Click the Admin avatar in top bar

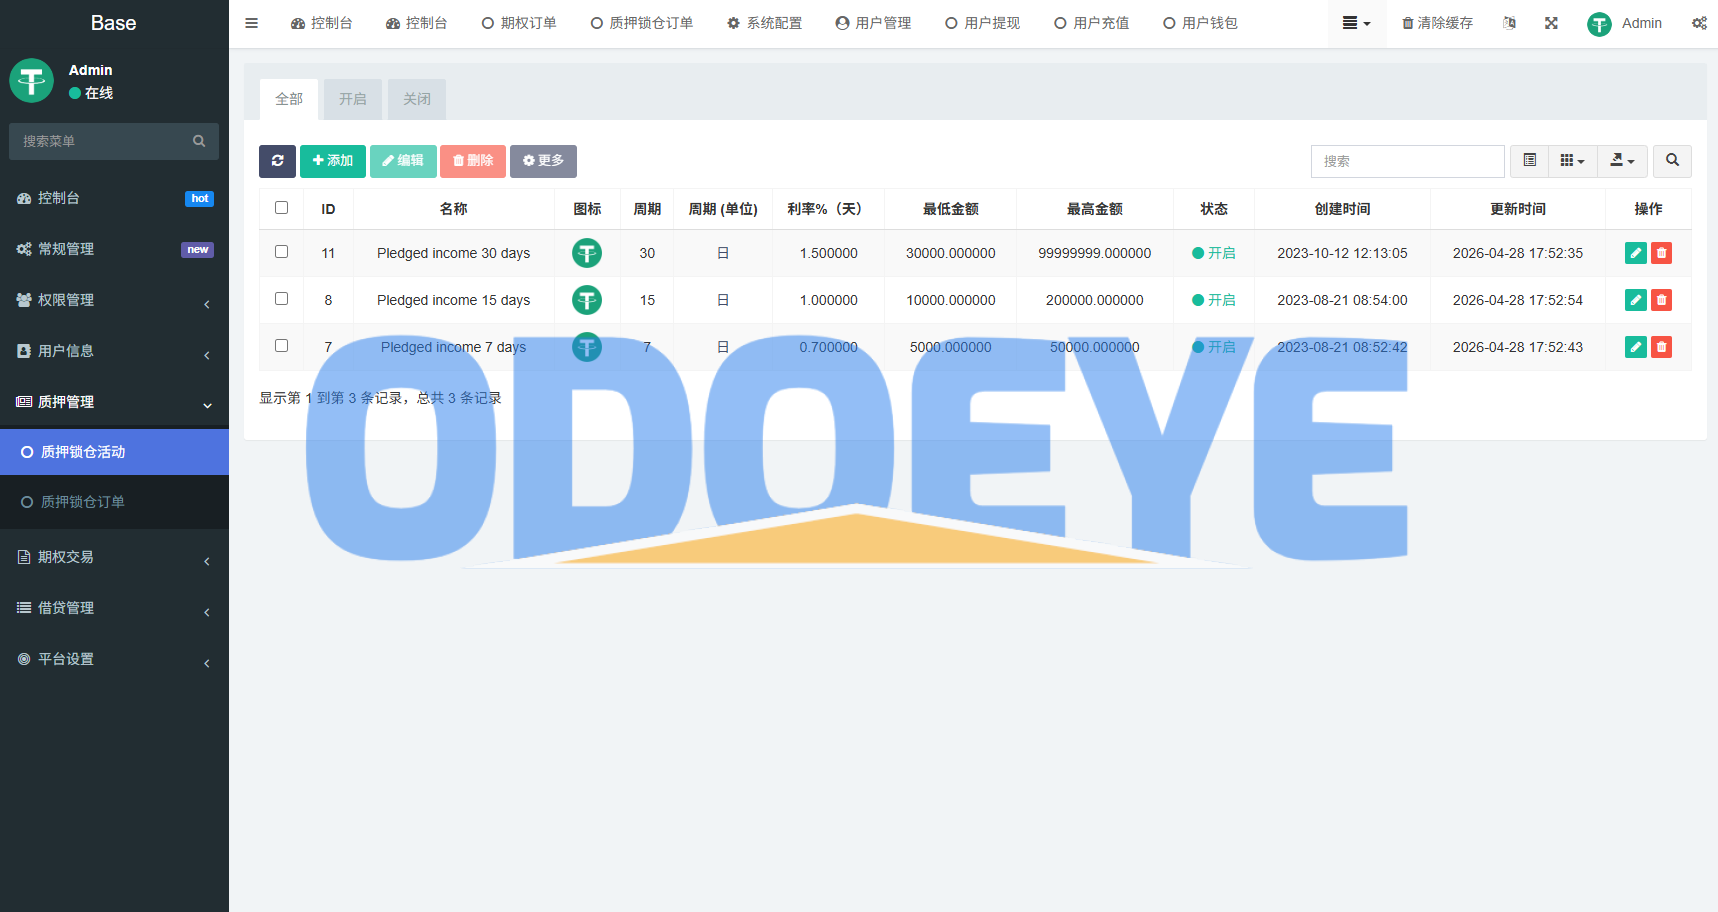click(1599, 24)
